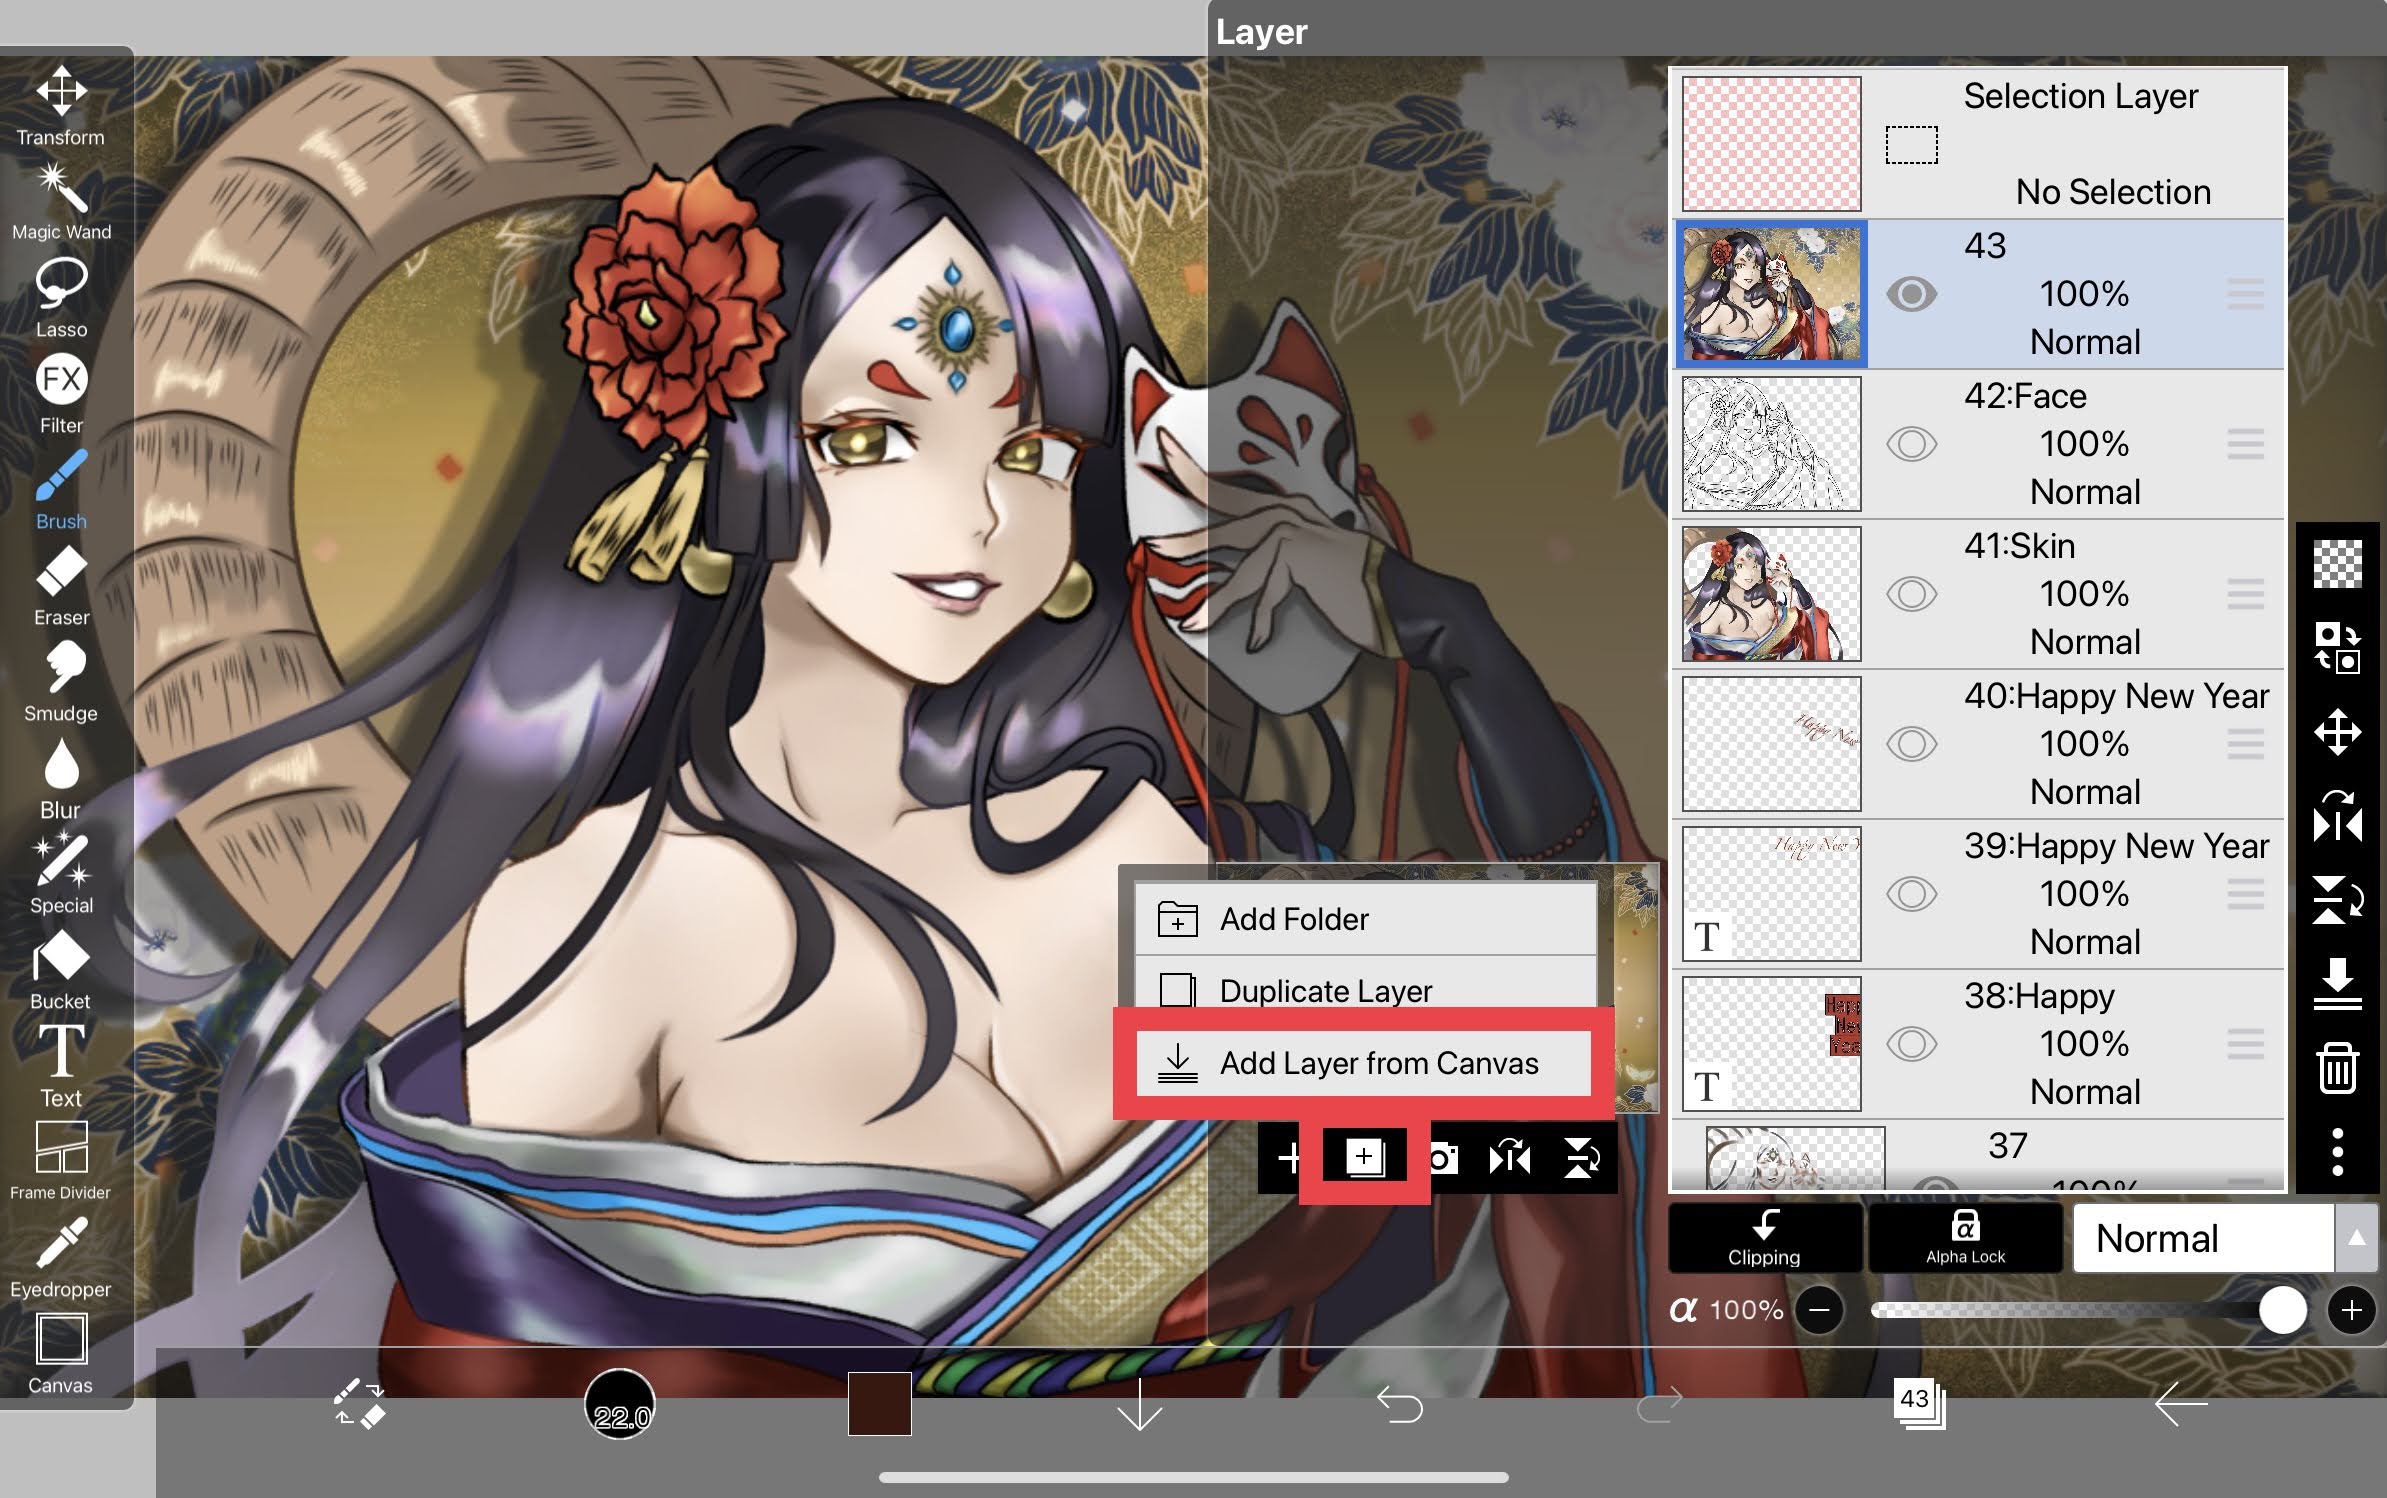Image resolution: width=2387 pixels, height=1498 pixels.
Task: Select the 41:Skin layer thumbnail
Action: pos(1770,594)
